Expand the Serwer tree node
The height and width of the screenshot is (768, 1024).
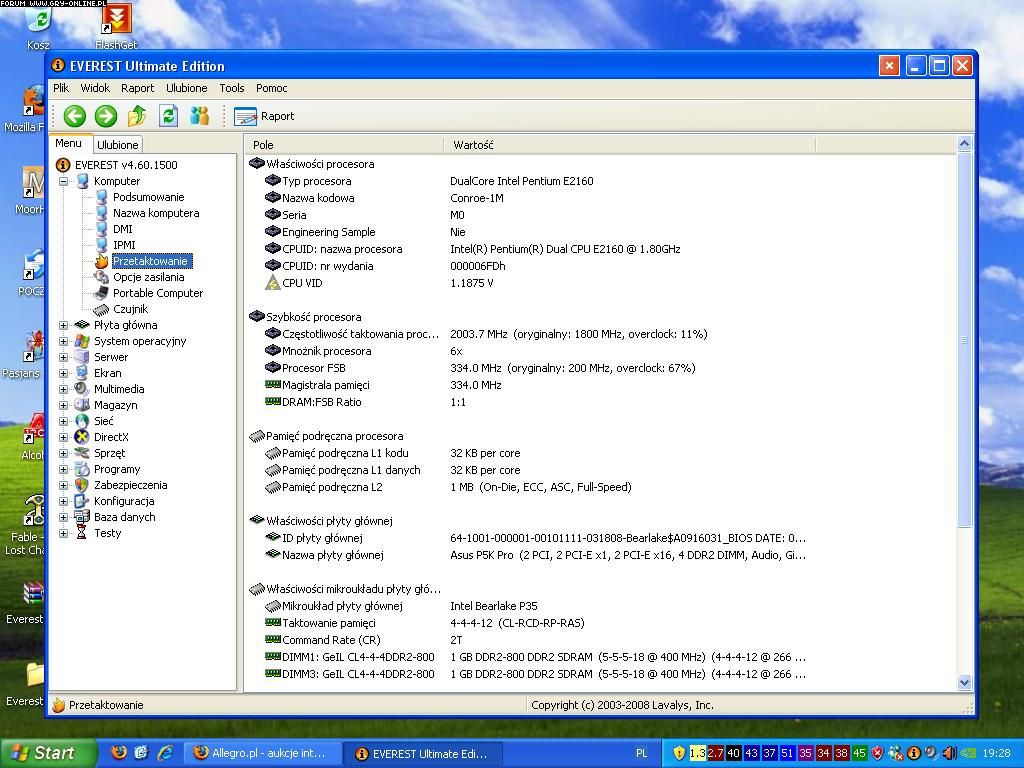[63, 357]
